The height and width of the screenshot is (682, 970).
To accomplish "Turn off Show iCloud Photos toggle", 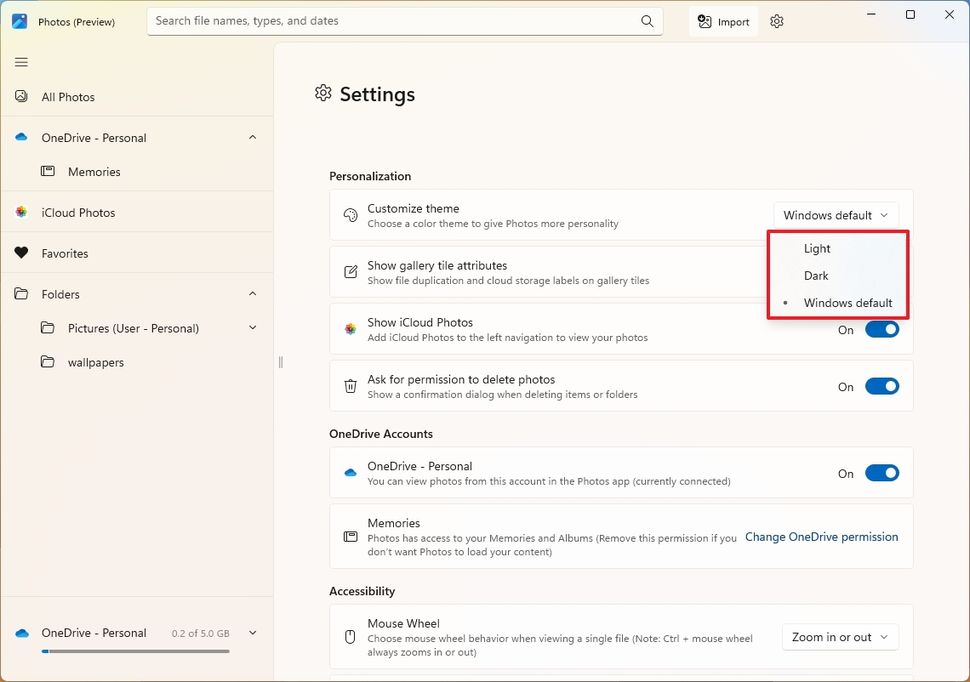I will click(x=881, y=330).
